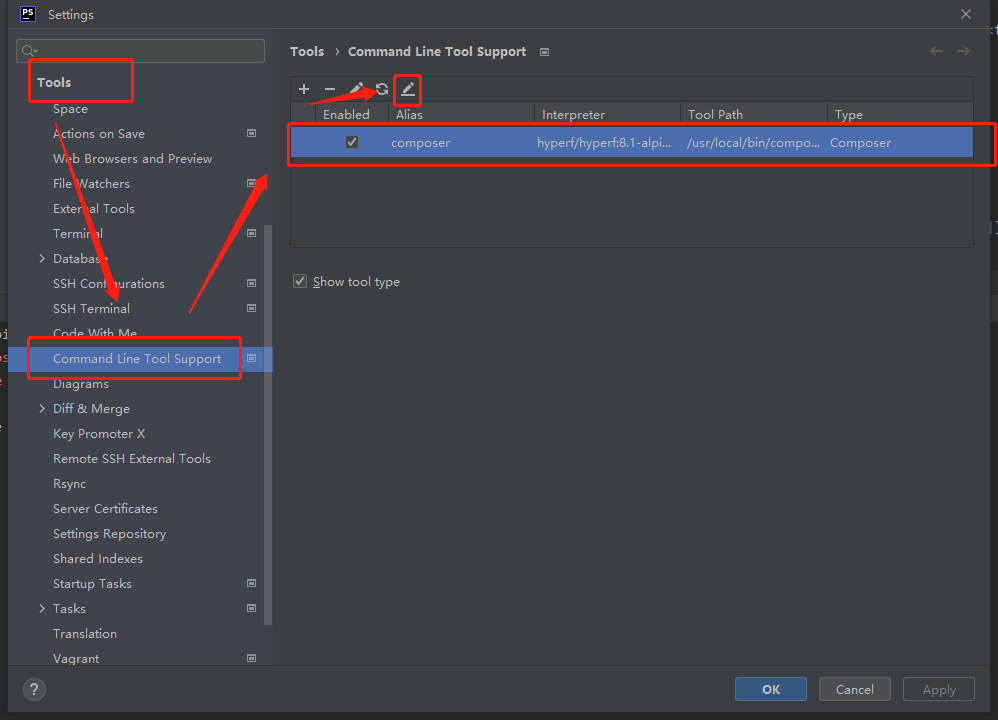Open External Tools settings
The height and width of the screenshot is (720, 998).
tap(94, 208)
